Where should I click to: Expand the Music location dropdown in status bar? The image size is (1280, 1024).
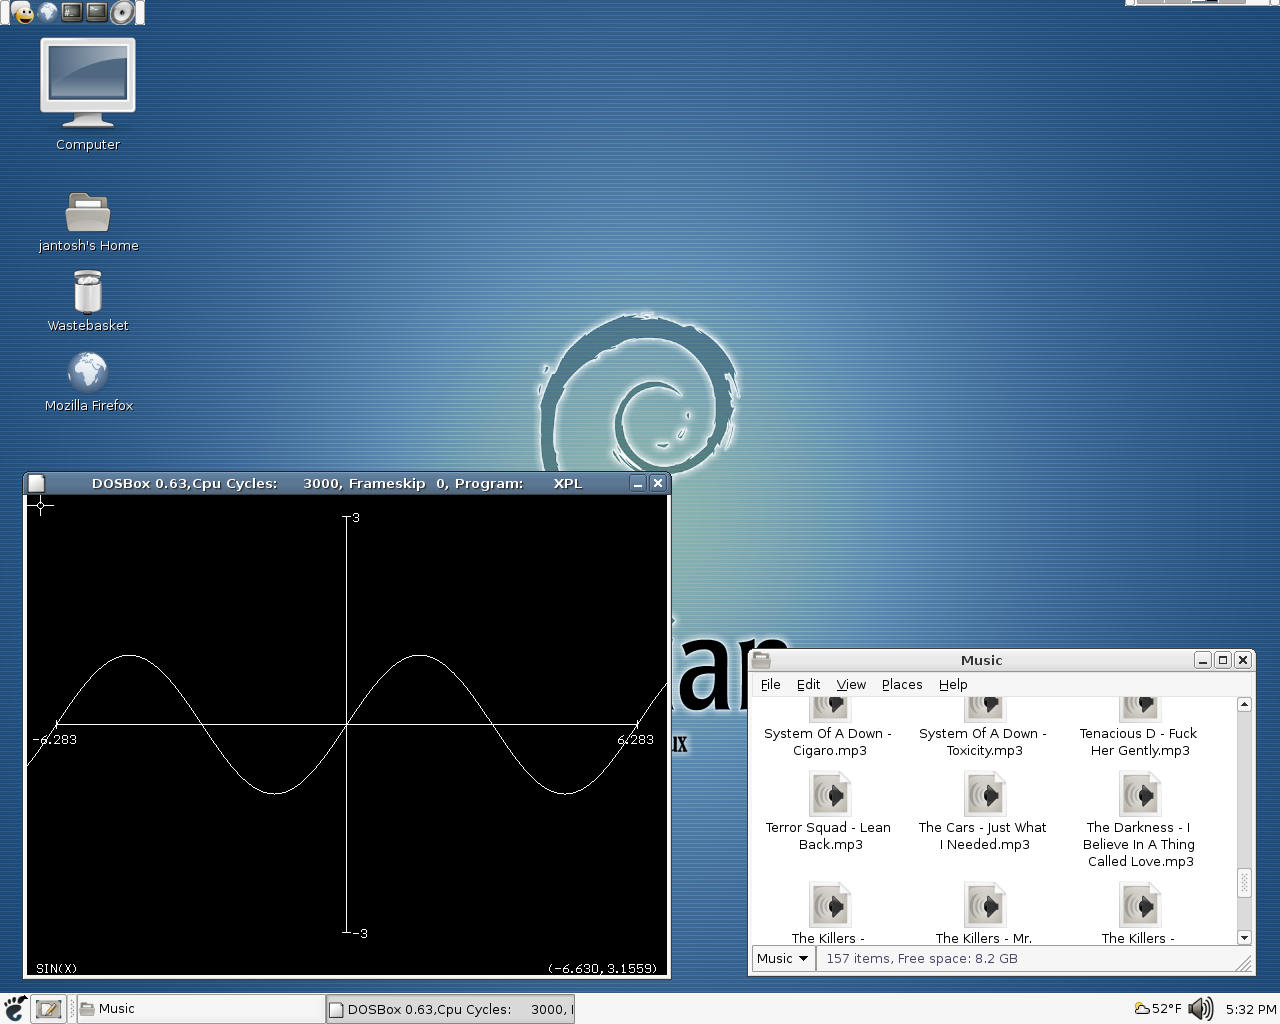tap(782, 958)
